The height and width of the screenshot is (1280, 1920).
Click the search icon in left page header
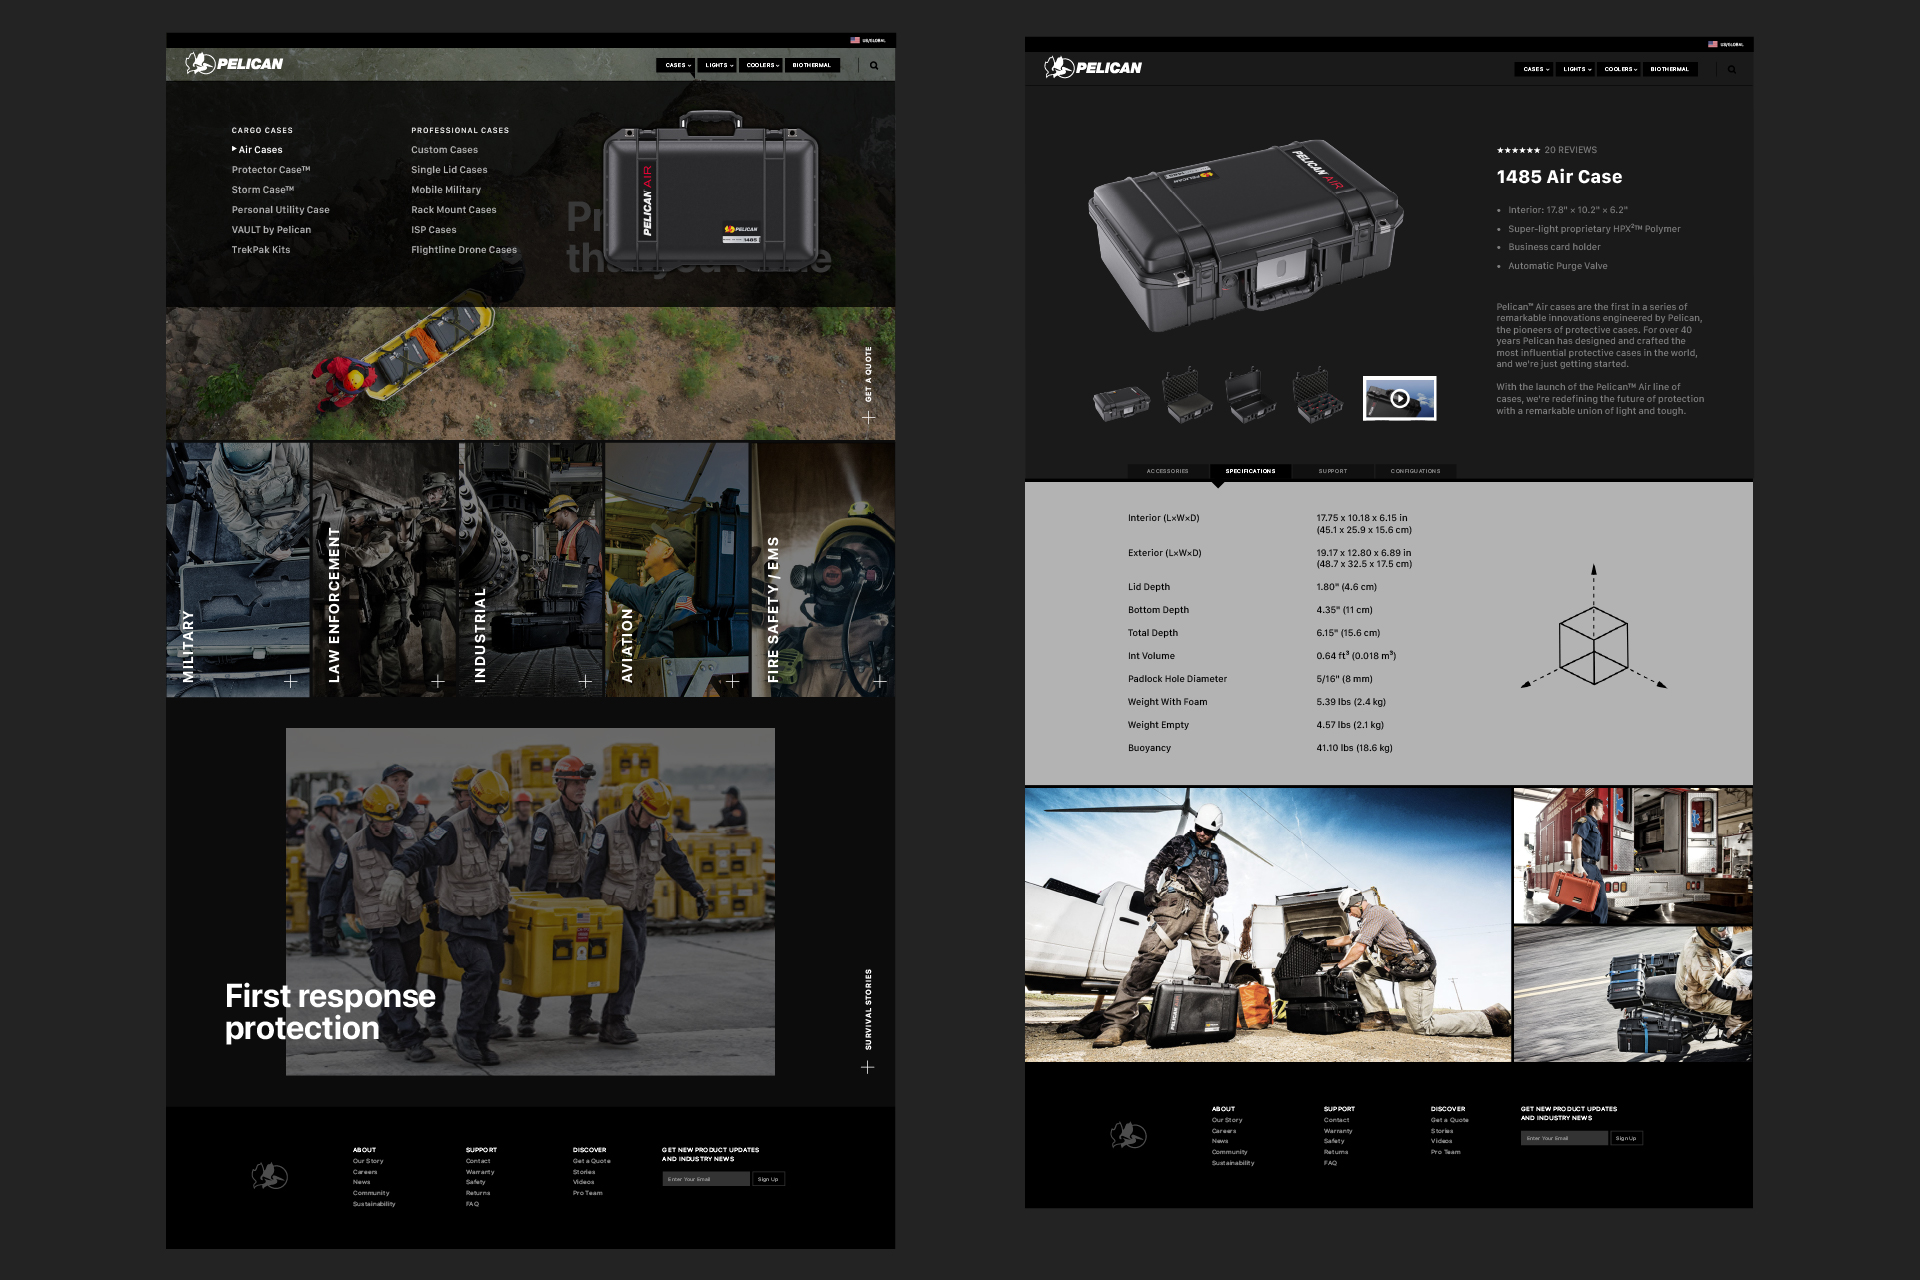tap(874, 66)
